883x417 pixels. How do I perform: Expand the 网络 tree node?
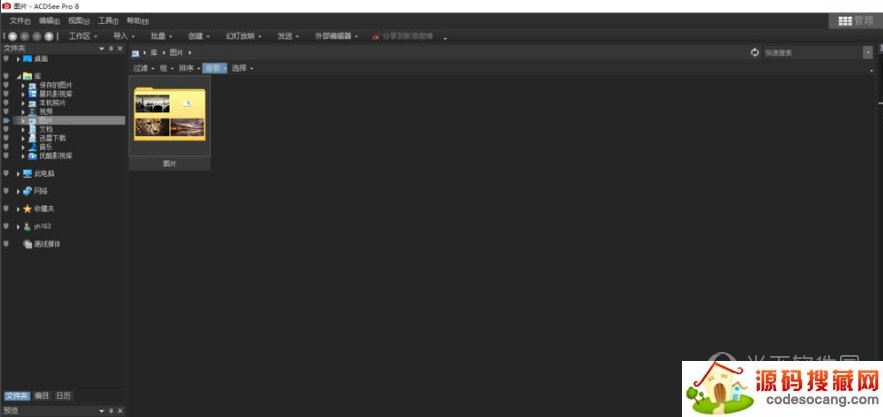(18, 191)
